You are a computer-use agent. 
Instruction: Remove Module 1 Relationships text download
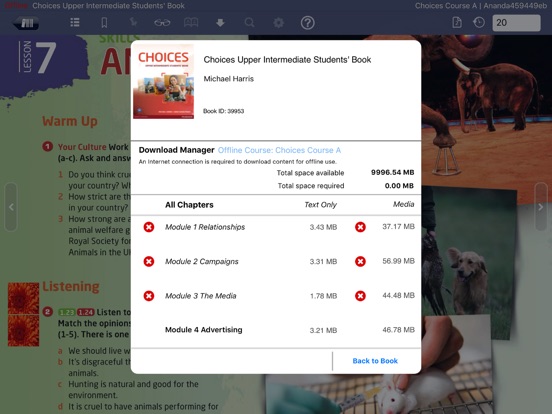[149, 227]
